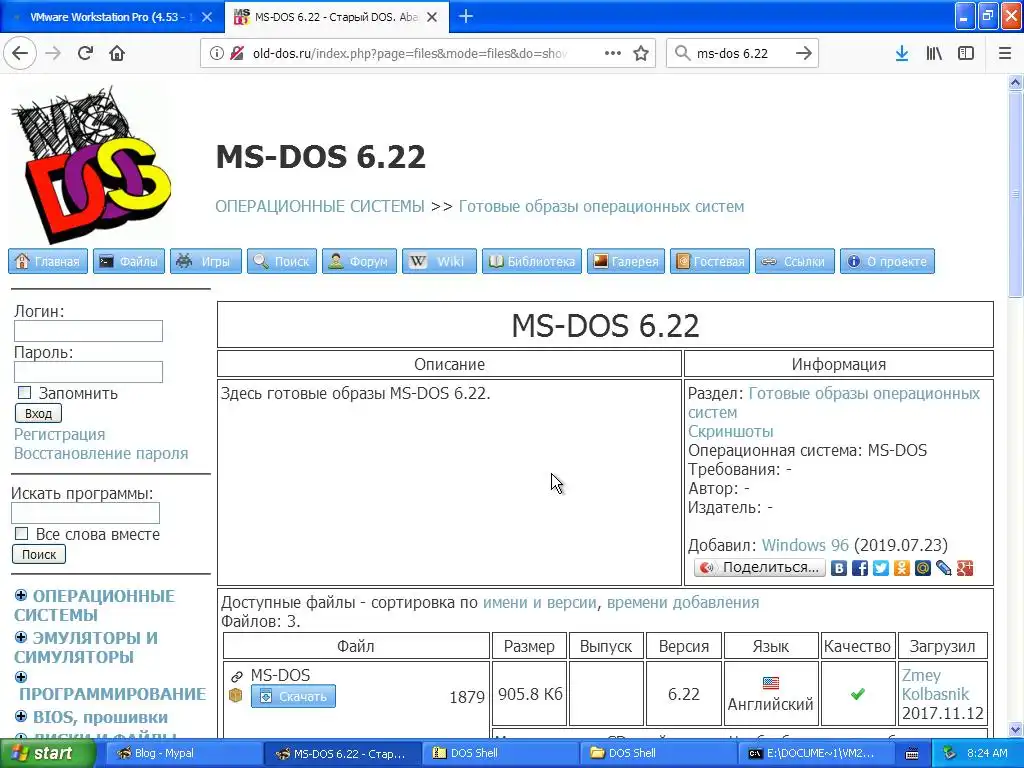Go back to the previous page
The image size is (1024, 768).
coord(20,53)
